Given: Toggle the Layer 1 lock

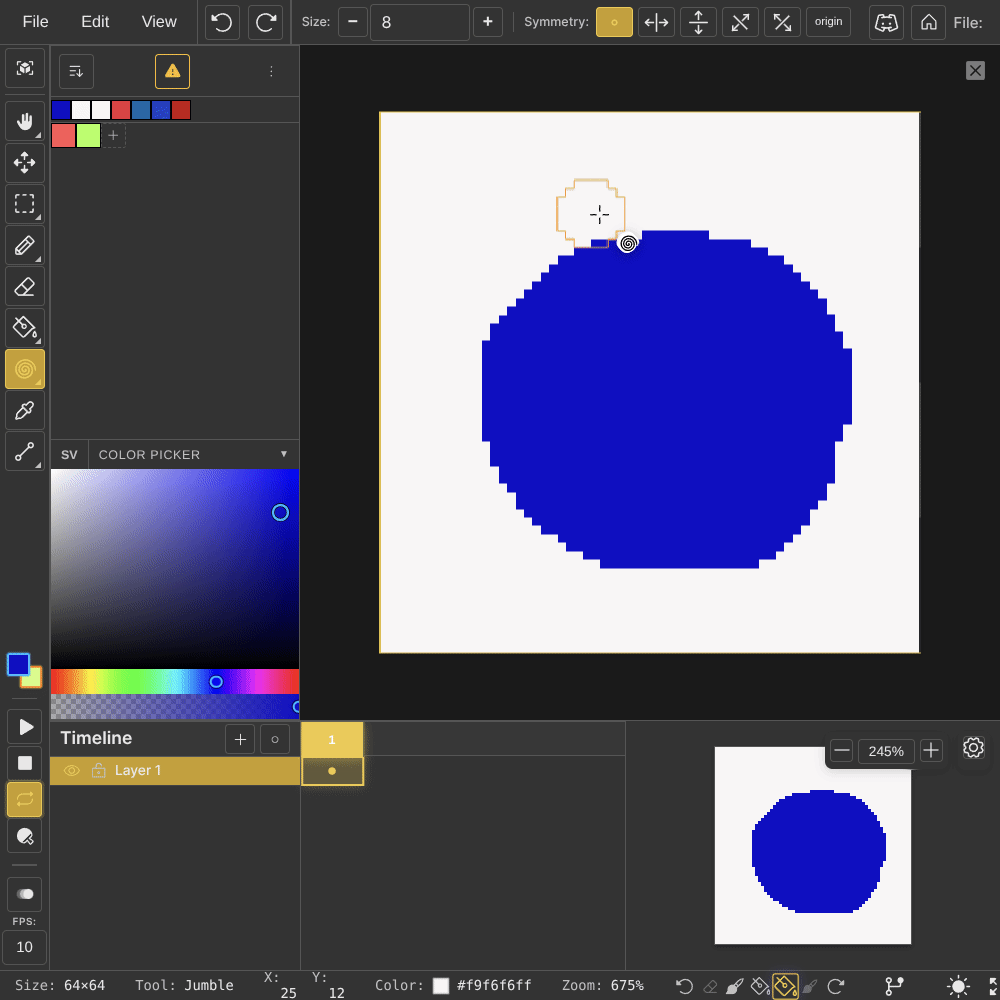Looking at the screenshot, I should pos(98,770).
